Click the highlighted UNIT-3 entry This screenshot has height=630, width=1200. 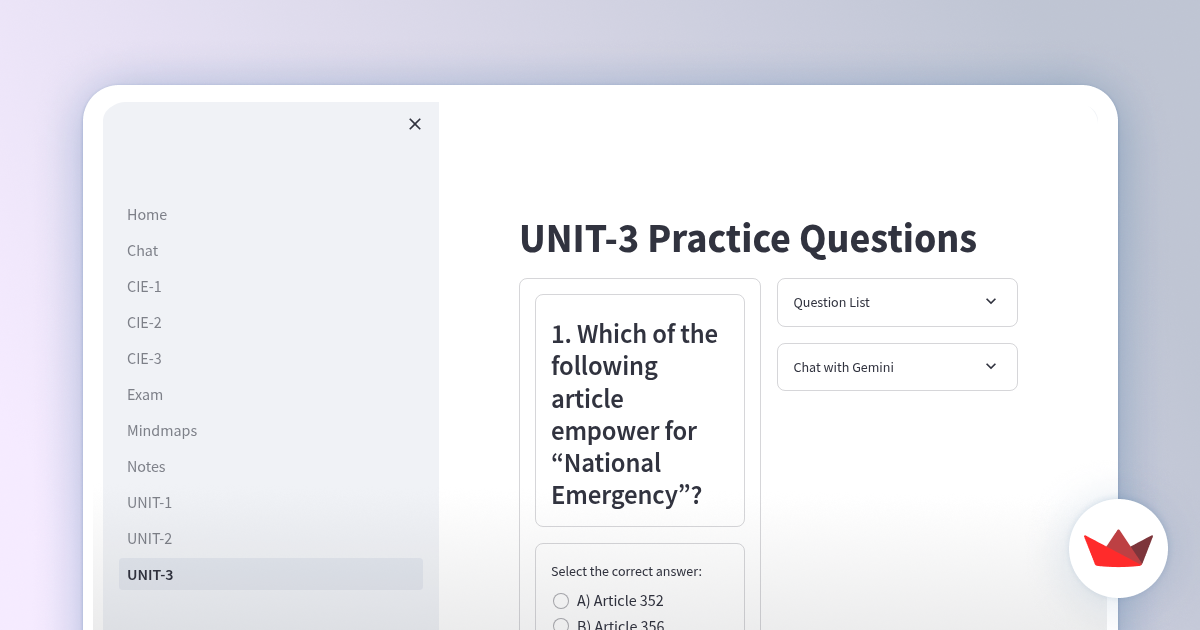tap(150, 574)
